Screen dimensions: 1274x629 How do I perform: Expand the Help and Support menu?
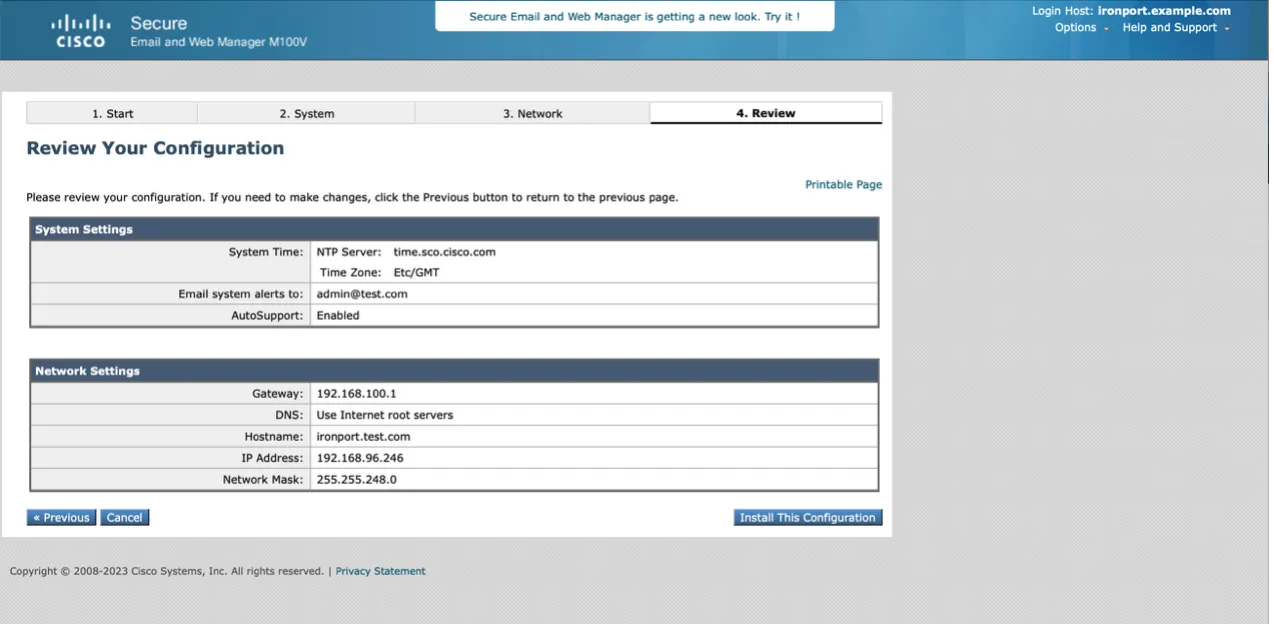point(1174,28)
